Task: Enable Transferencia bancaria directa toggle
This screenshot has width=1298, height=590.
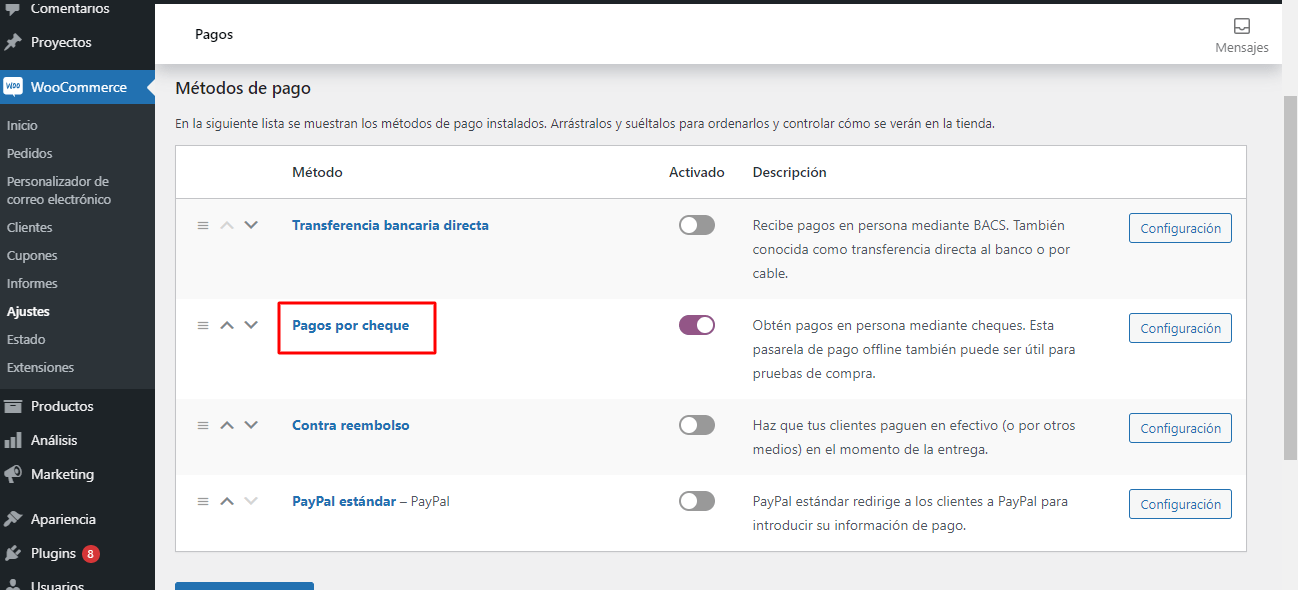Action: [697, 225]
